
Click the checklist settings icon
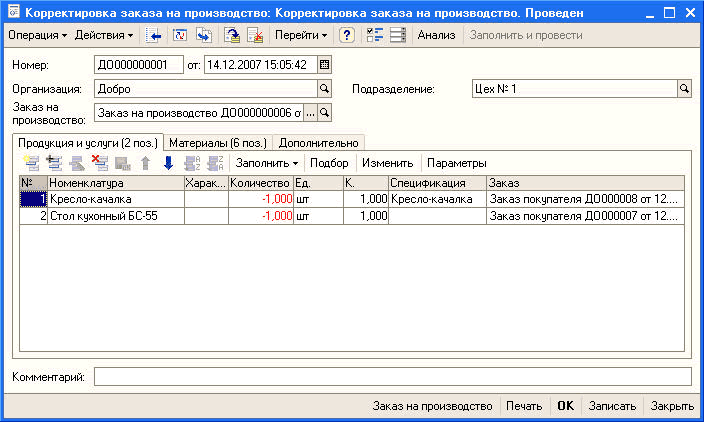(374, 35)
